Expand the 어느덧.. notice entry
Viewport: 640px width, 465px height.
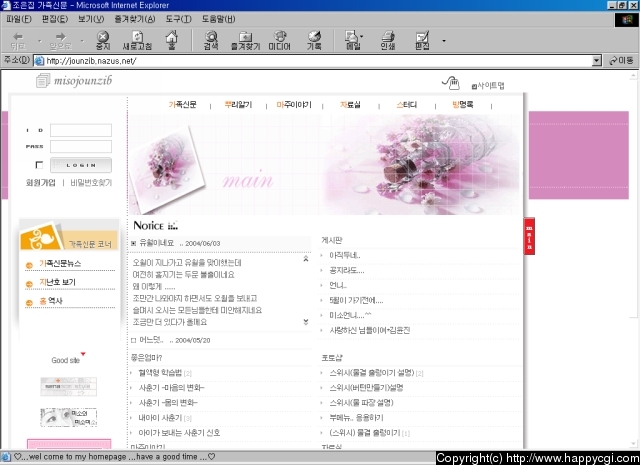coord(133,340)
